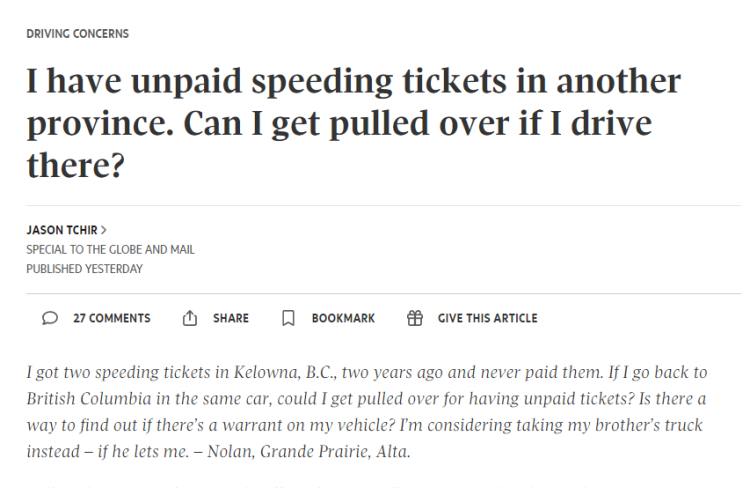The width and height of the screenshot is (750, 488).
Task: Click the Published Yesterday timestamp
Action: point(85,269)
